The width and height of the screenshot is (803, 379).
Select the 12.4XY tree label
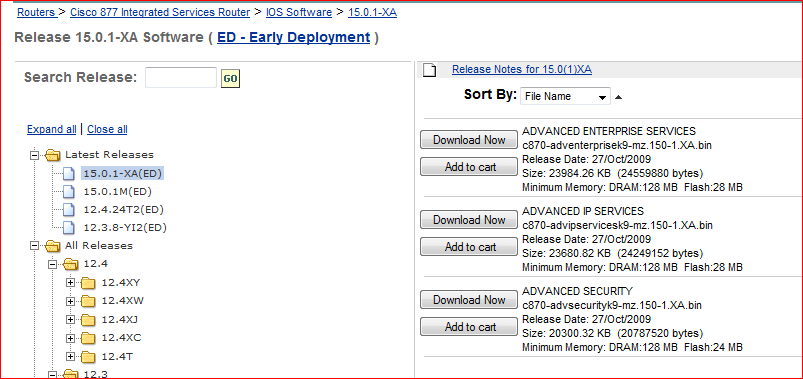click(x=121, y=282)
